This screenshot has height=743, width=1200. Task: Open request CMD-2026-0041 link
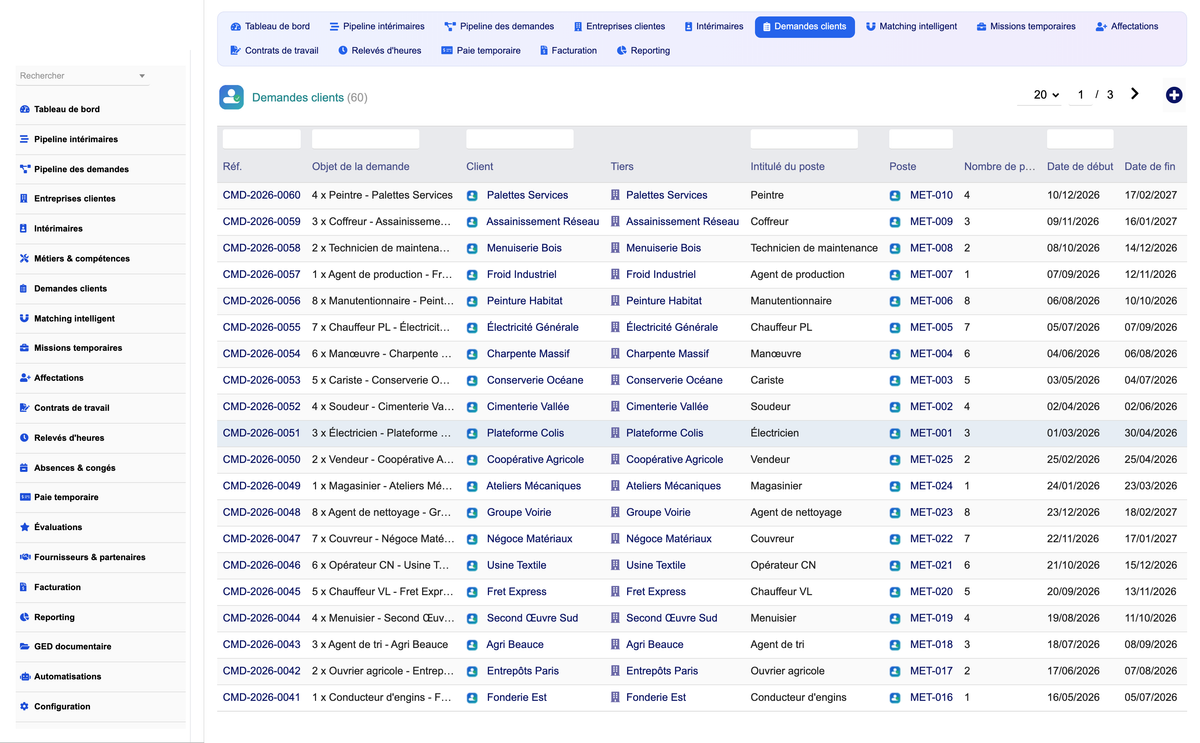coord(261,698)
